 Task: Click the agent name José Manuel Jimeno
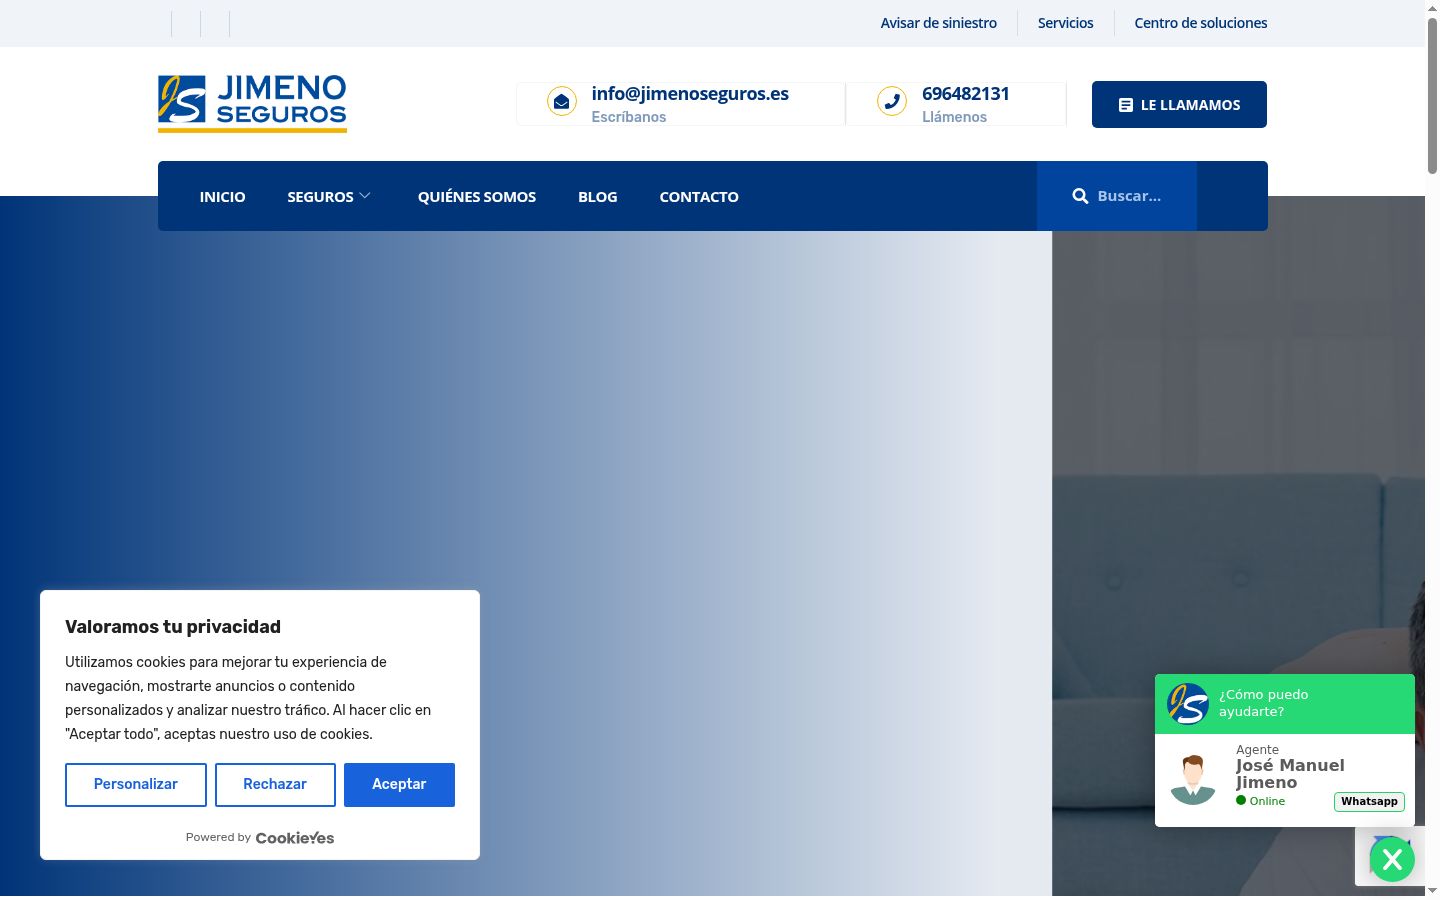pyautogui.click(x=1290, y=774)
